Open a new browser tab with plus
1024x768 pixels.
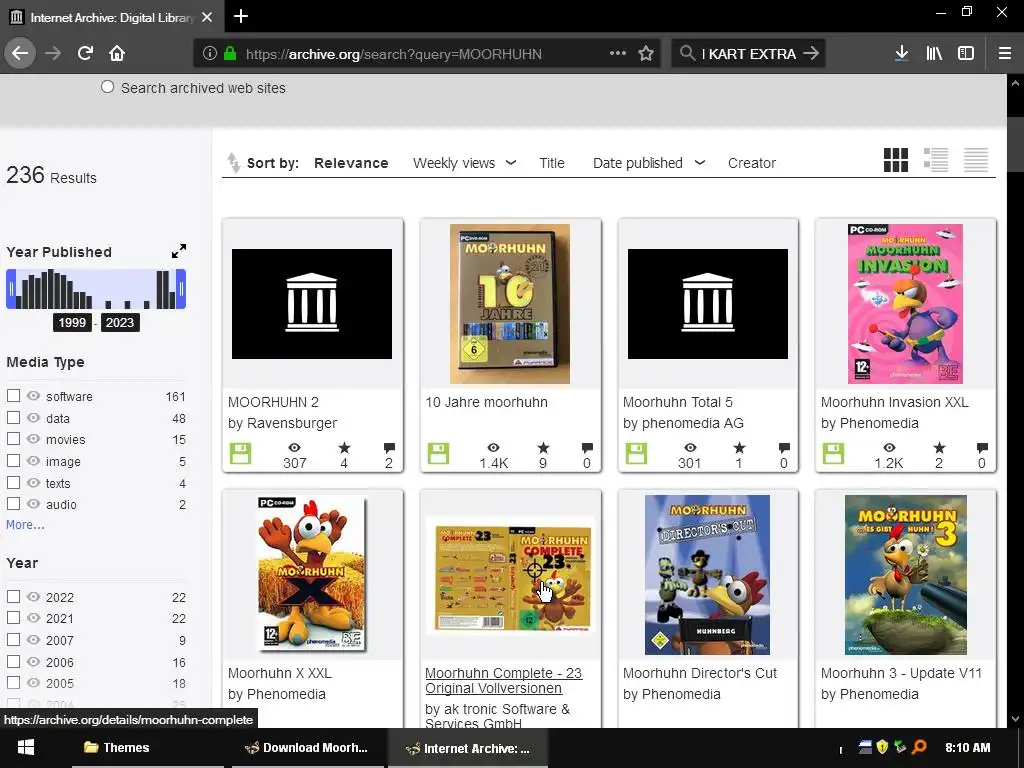coord(241,16)
